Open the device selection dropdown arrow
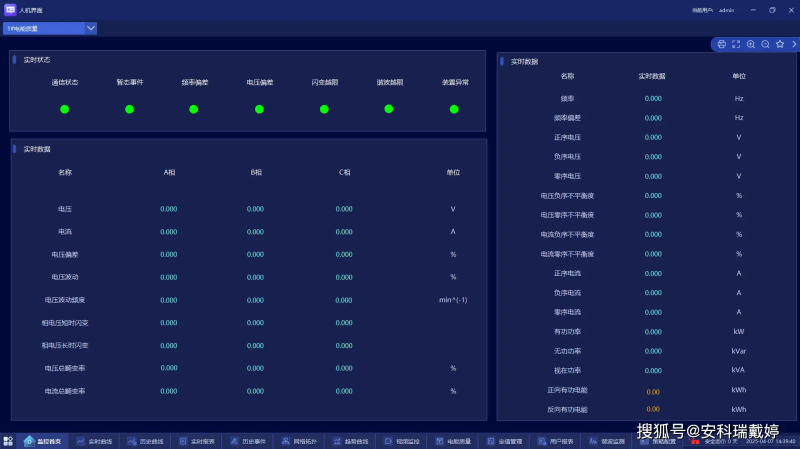Viewport: 800px width, 449px height. (x=91, y=29)
